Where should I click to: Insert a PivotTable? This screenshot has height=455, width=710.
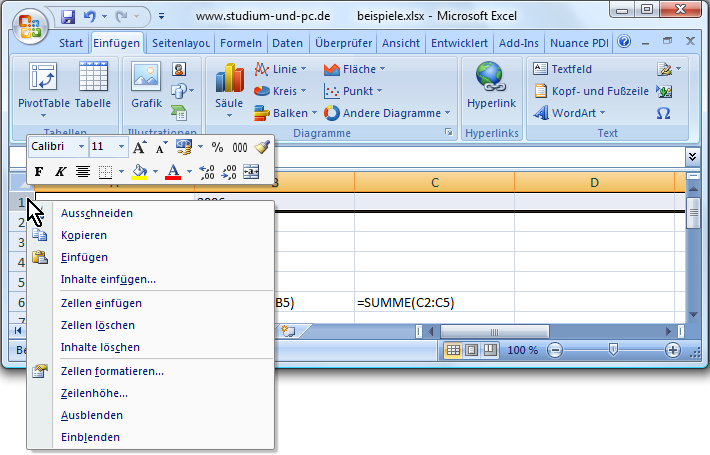pos(43,90)
